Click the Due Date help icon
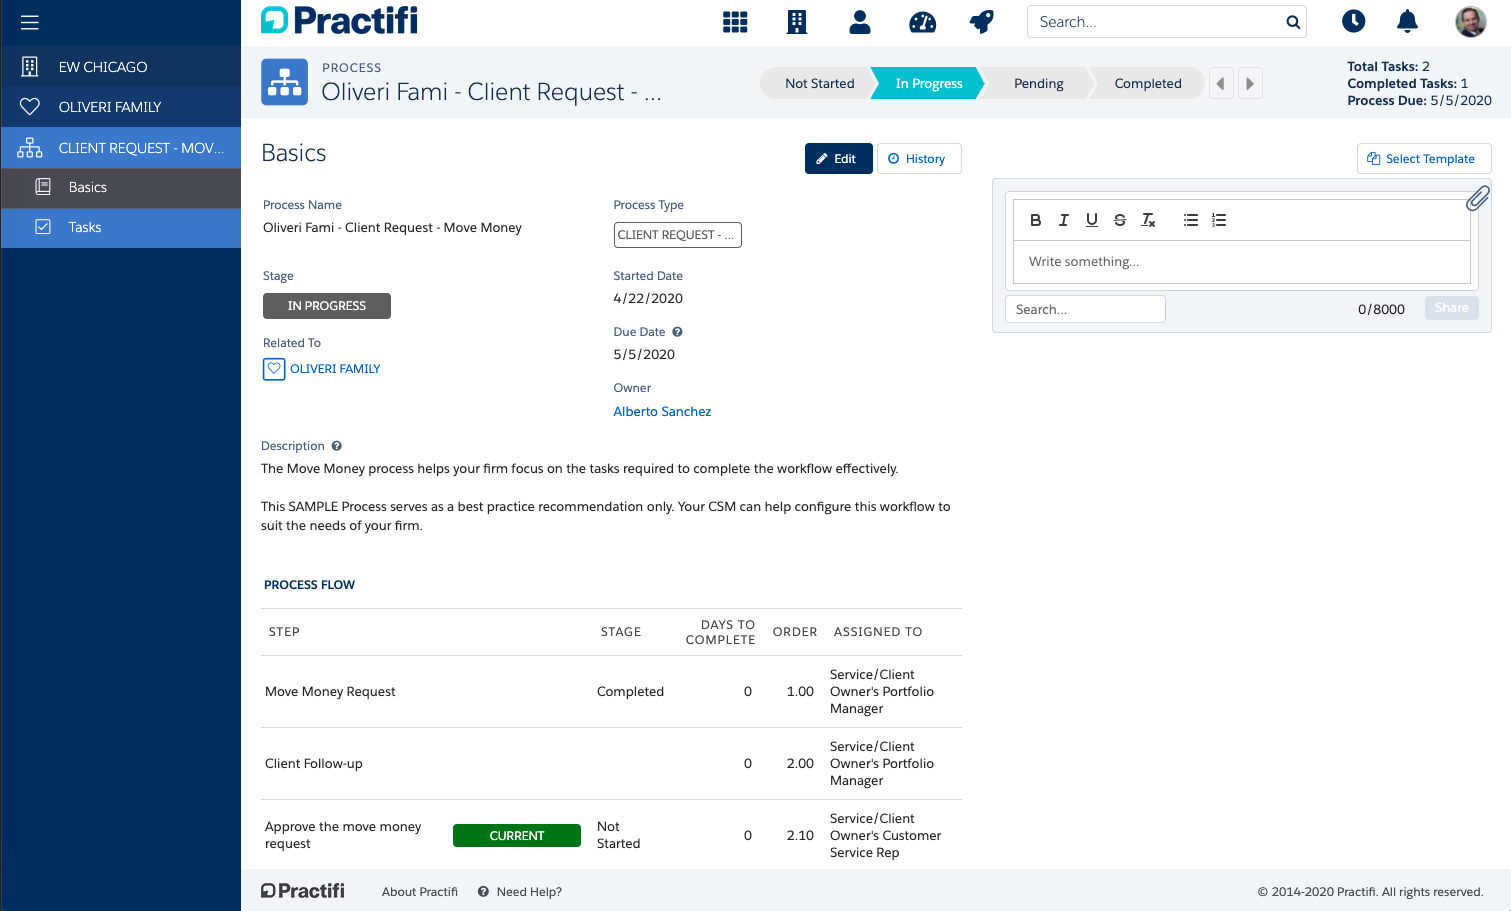Screen dimensions: 1511x911 (x=677, y=332)
